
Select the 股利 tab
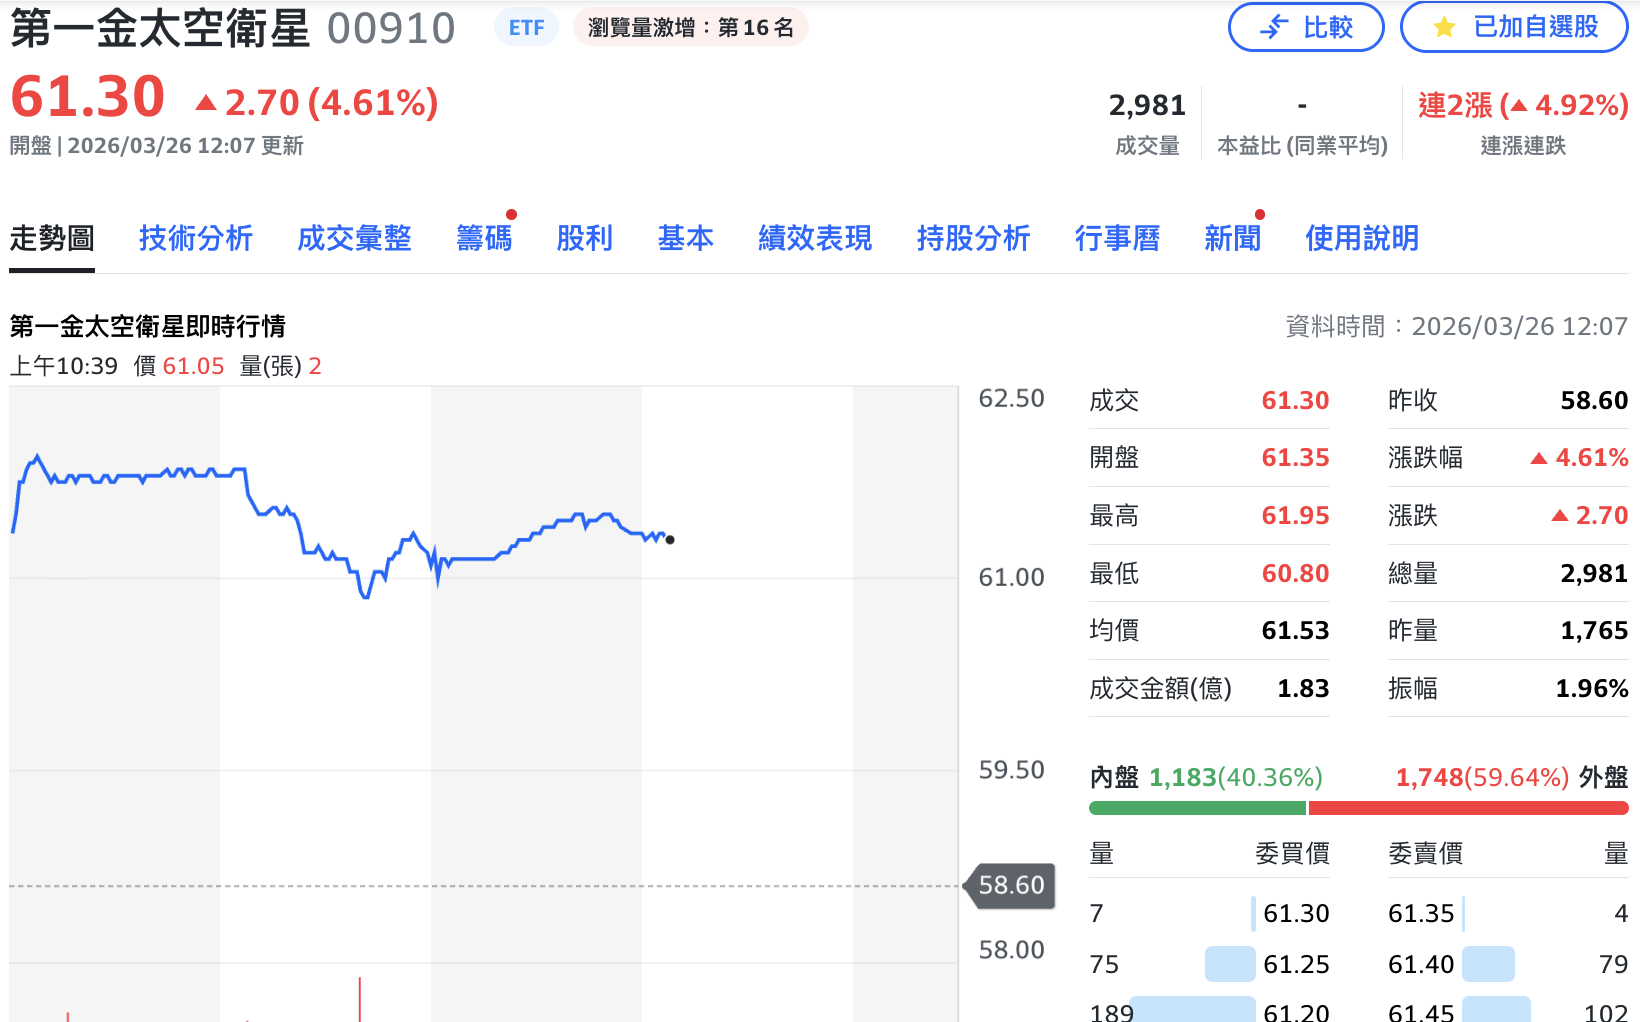click(x=585, y=239)
